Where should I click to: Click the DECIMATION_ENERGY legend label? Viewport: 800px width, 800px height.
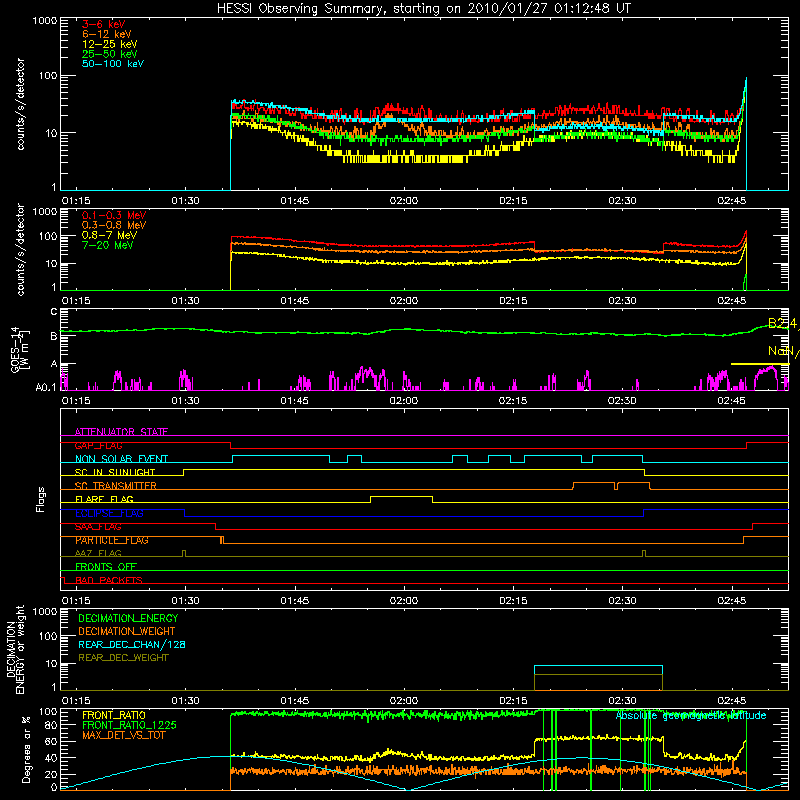pos(128,618)
